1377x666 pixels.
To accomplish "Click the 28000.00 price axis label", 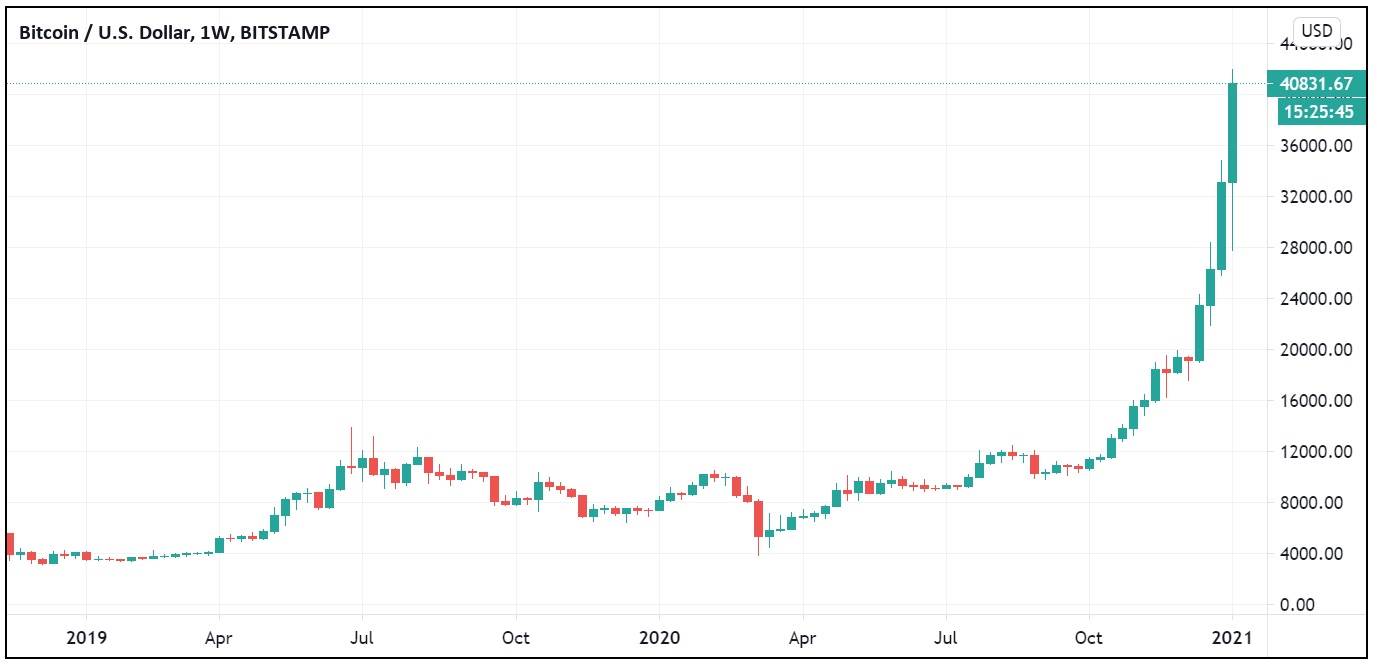I will click(x=1314, y=248).
